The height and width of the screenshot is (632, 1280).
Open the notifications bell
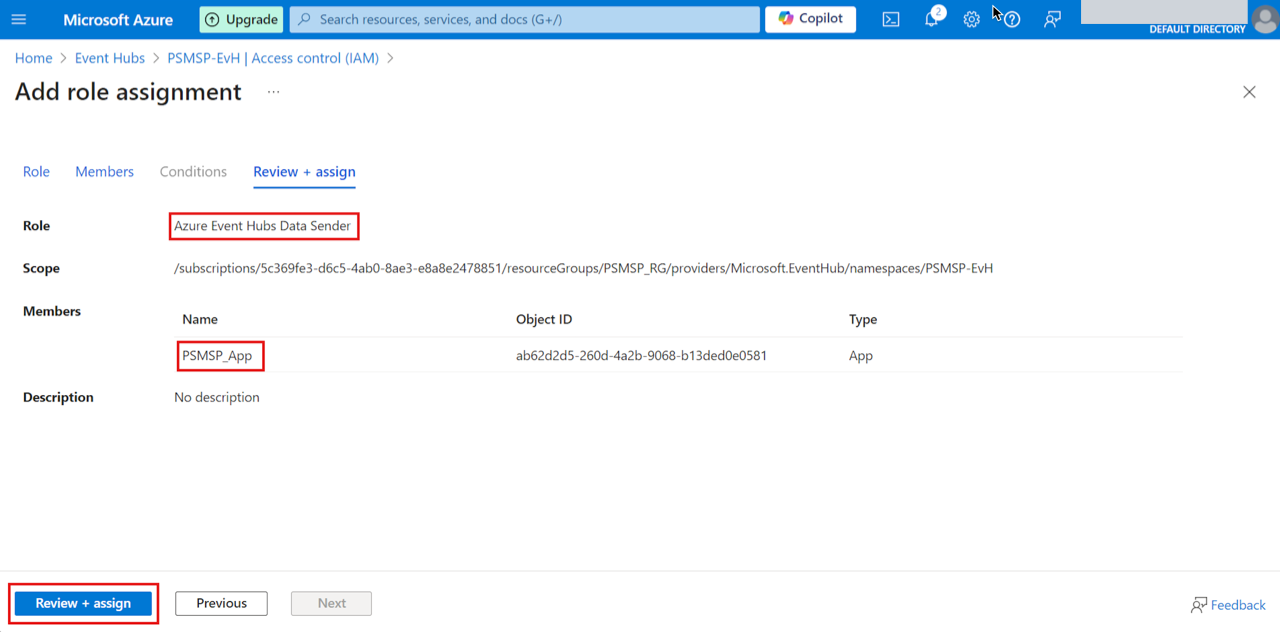click(x=932, y=20)
